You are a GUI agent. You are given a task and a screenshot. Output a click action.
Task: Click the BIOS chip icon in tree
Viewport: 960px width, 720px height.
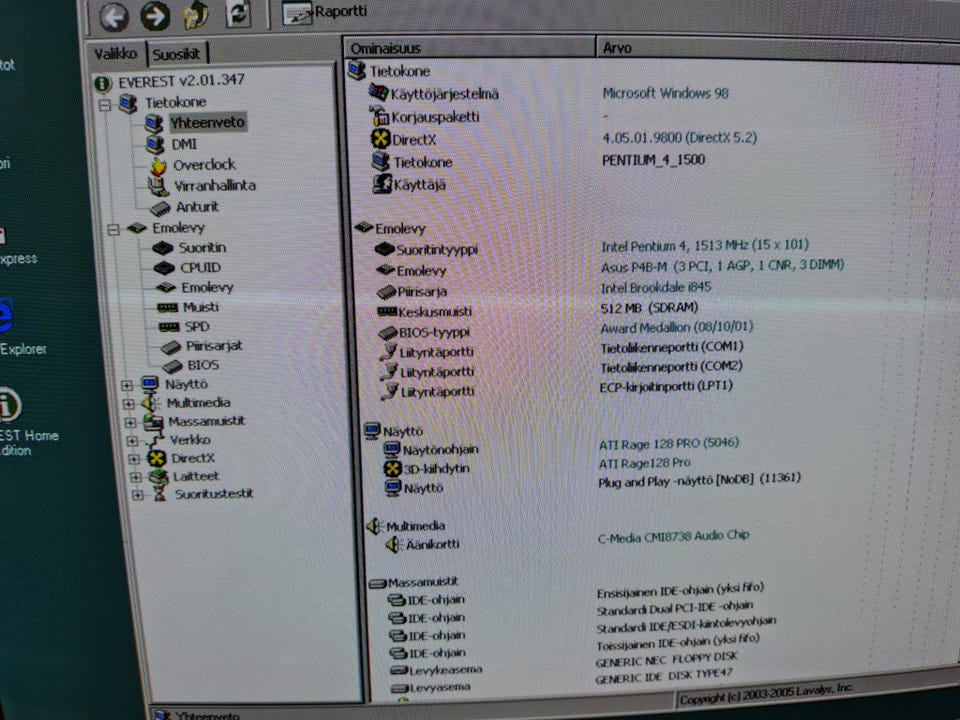[x=173, y=366]
